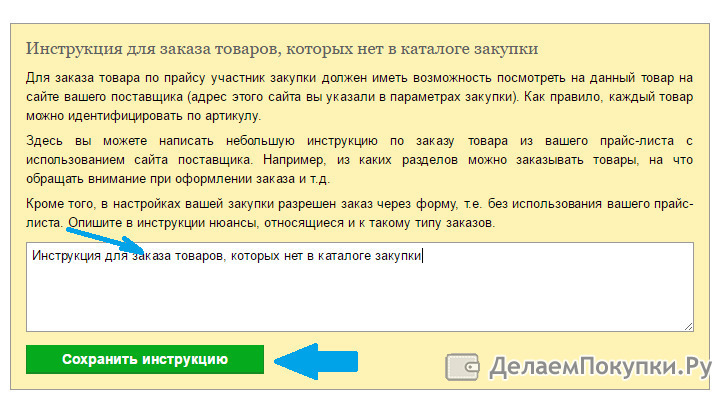Focus the instruction text area
Image resolution: width=726 pixels, height=396 pixels.
click(360, 287)
